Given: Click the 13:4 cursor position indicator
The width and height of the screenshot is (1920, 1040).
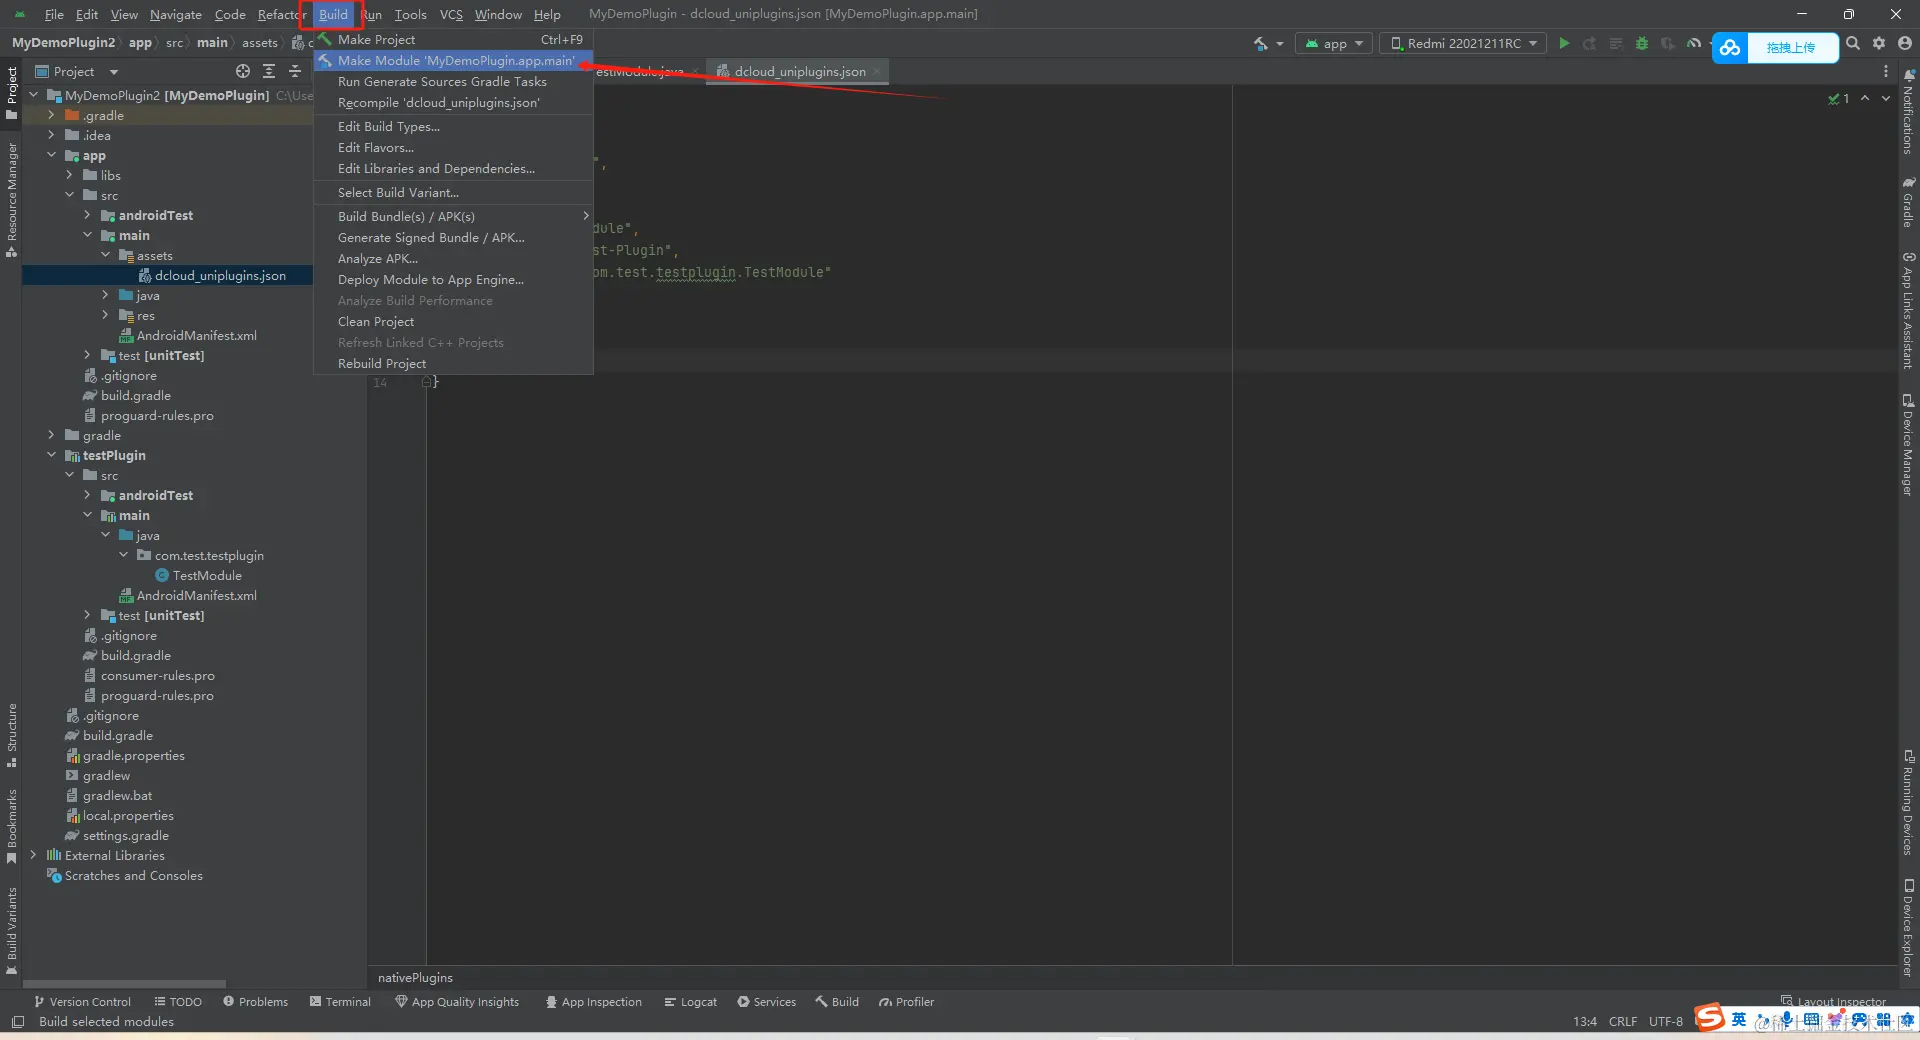Looking at the screenshot, I should click(1585, 1021).
